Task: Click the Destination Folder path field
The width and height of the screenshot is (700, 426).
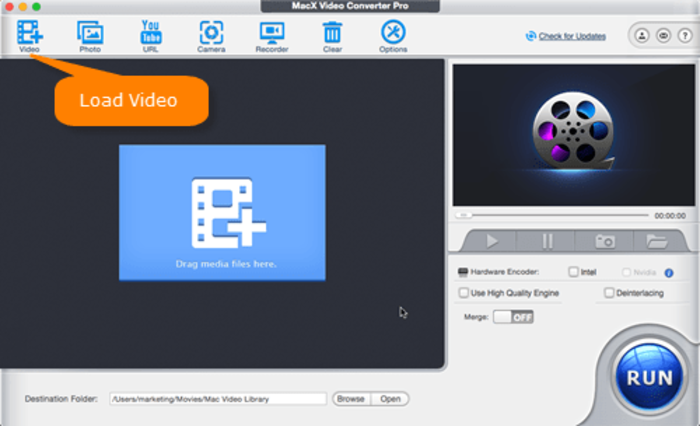Action: point(218,399)
